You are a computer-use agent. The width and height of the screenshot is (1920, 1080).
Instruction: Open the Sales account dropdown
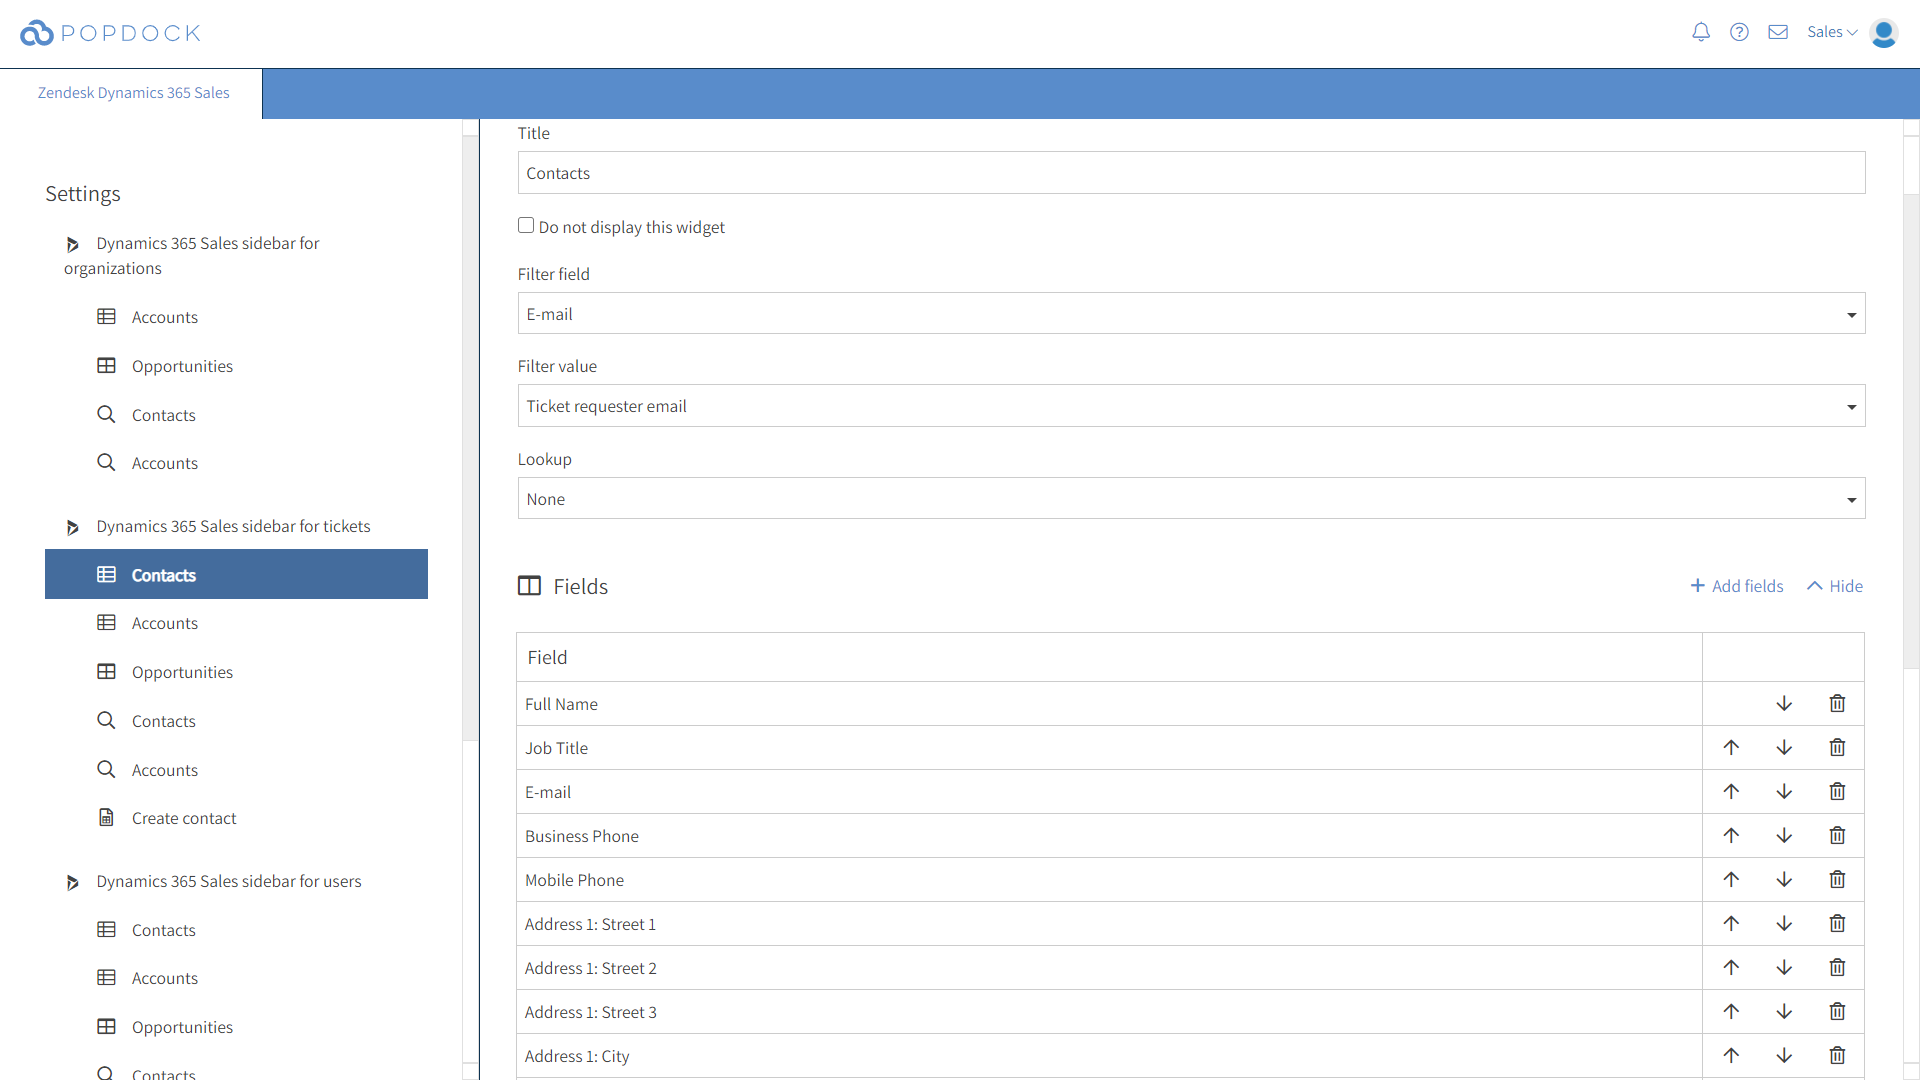point(1832,32)
